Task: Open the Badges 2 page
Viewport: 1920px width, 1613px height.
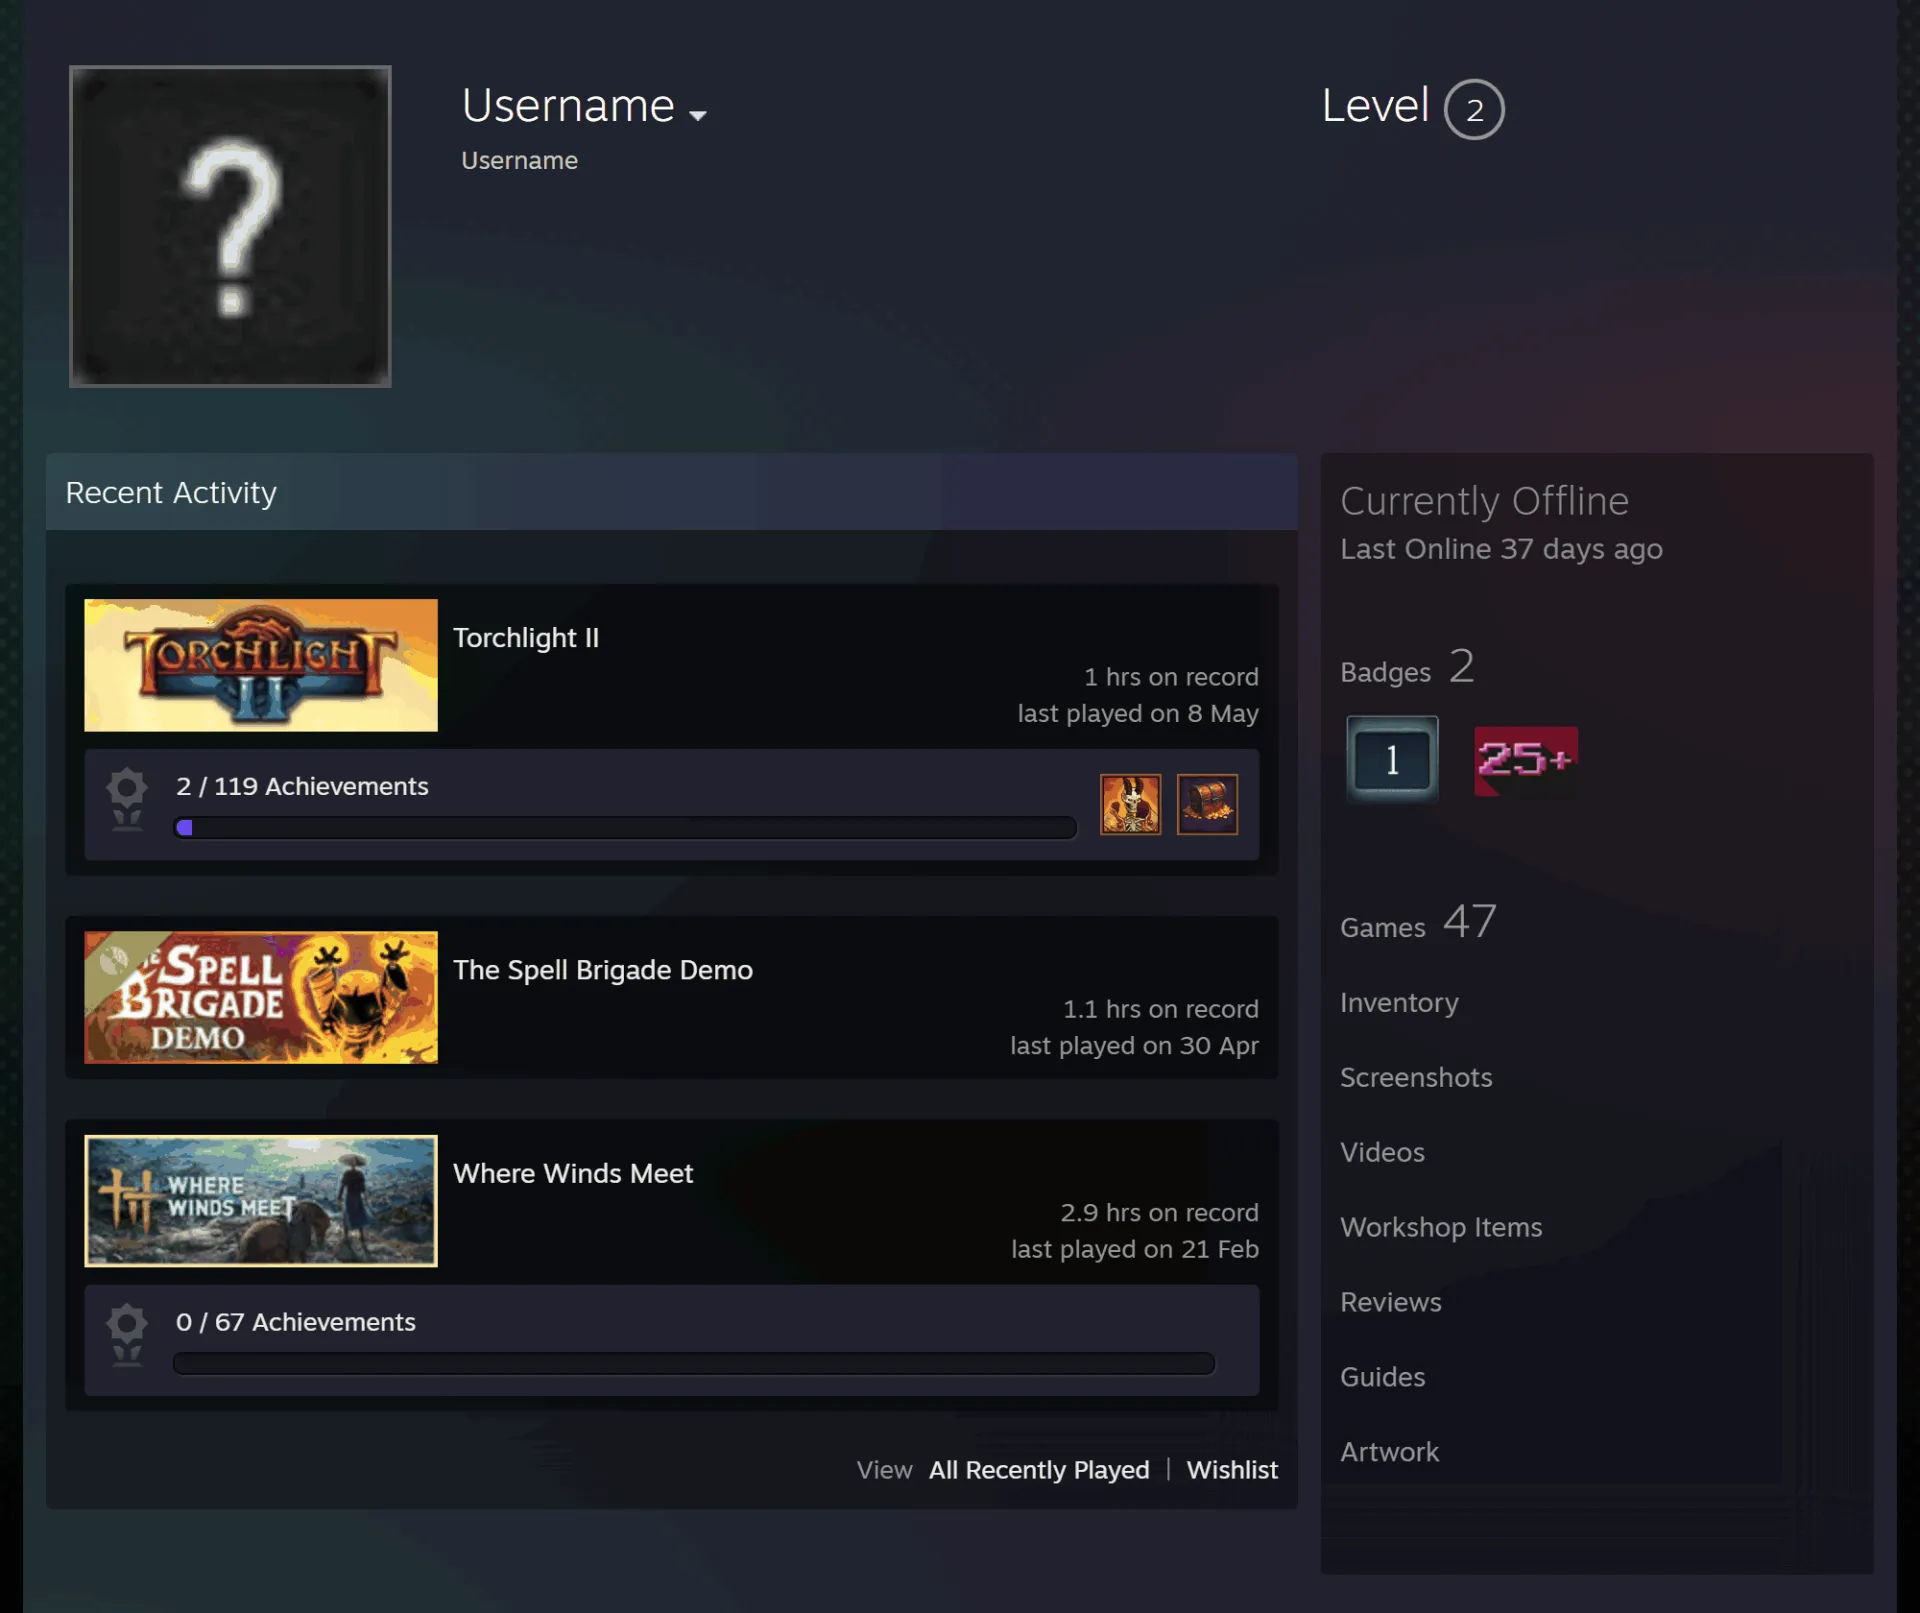Action: [x=1407, y=667]
